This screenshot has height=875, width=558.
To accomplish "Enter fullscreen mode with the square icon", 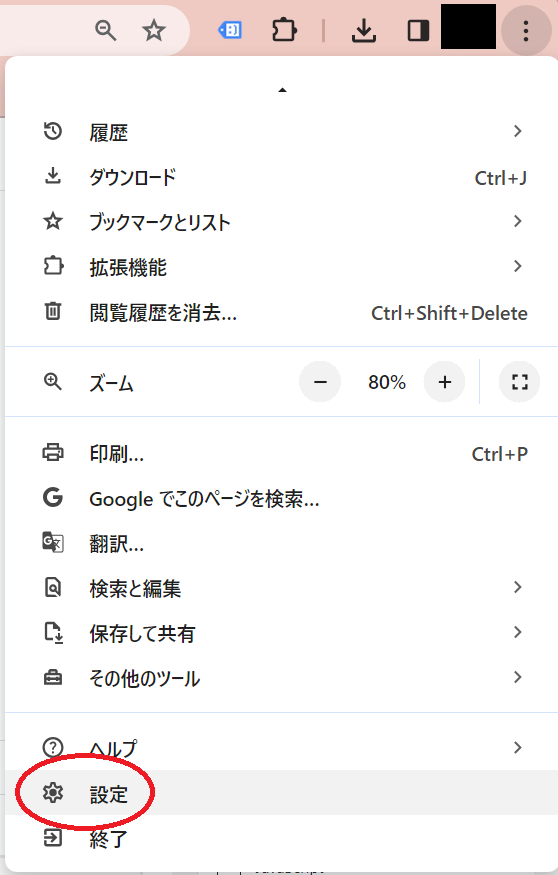I will tap(519, 382).
